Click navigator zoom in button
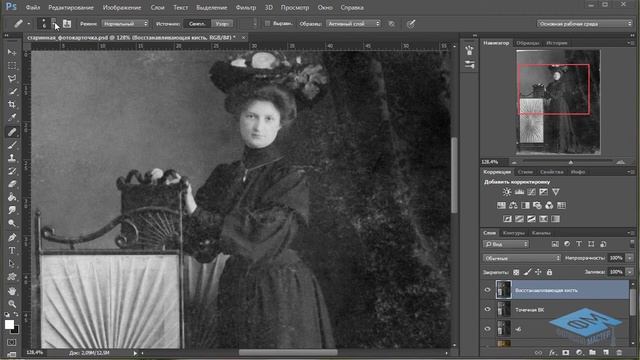 click(621, 162)
